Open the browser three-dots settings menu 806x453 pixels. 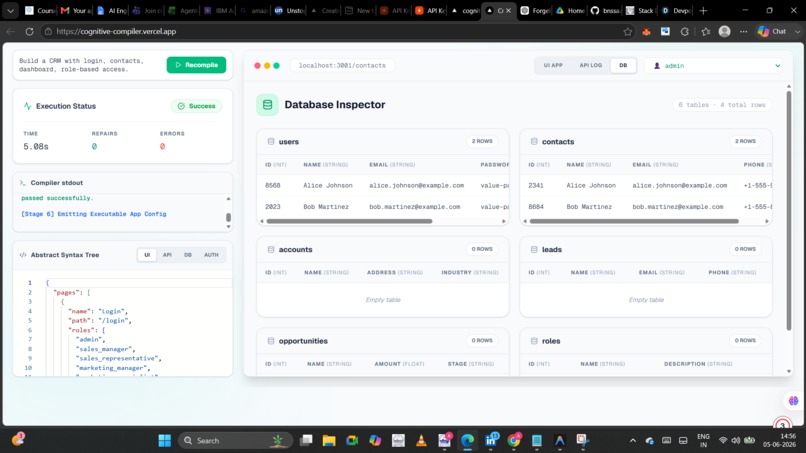point(743,31)
